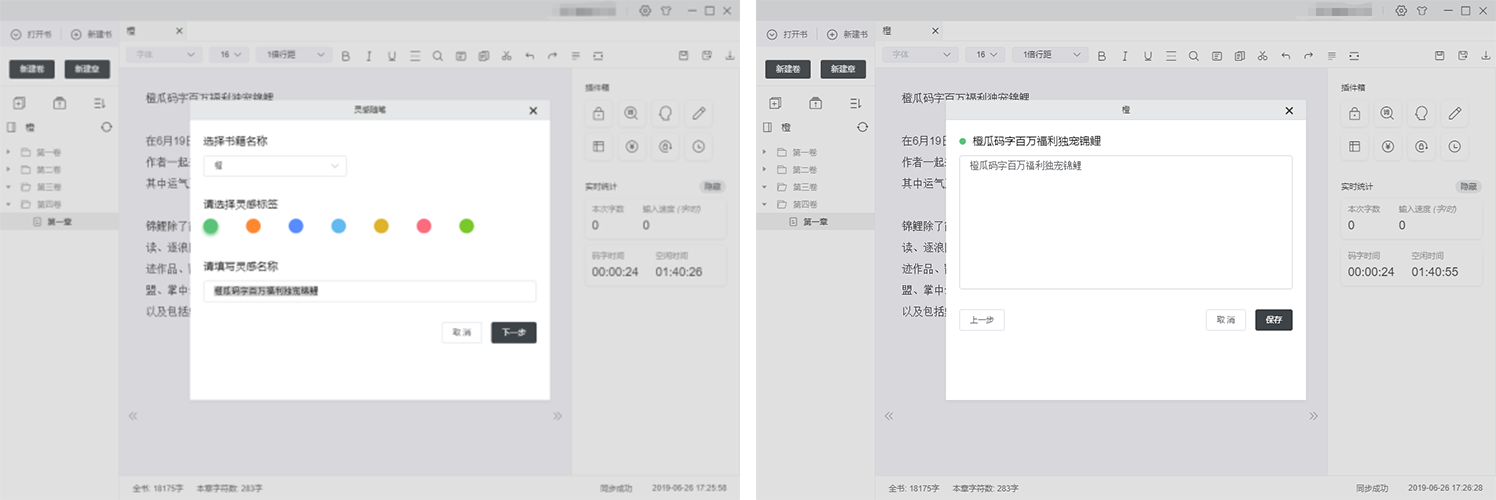Hide real-time stats with 隐藏 in left window
1496x500 pixels.
click(x=712, y=186)
